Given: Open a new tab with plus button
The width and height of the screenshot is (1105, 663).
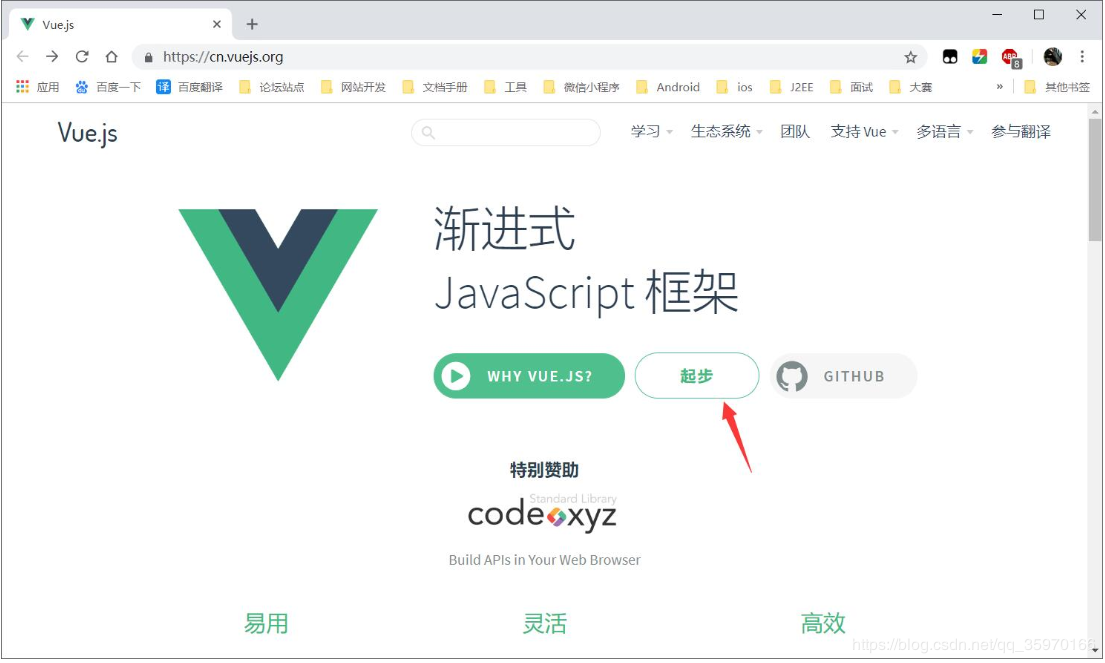Looking at the screenshot, I should pos(252,25).
